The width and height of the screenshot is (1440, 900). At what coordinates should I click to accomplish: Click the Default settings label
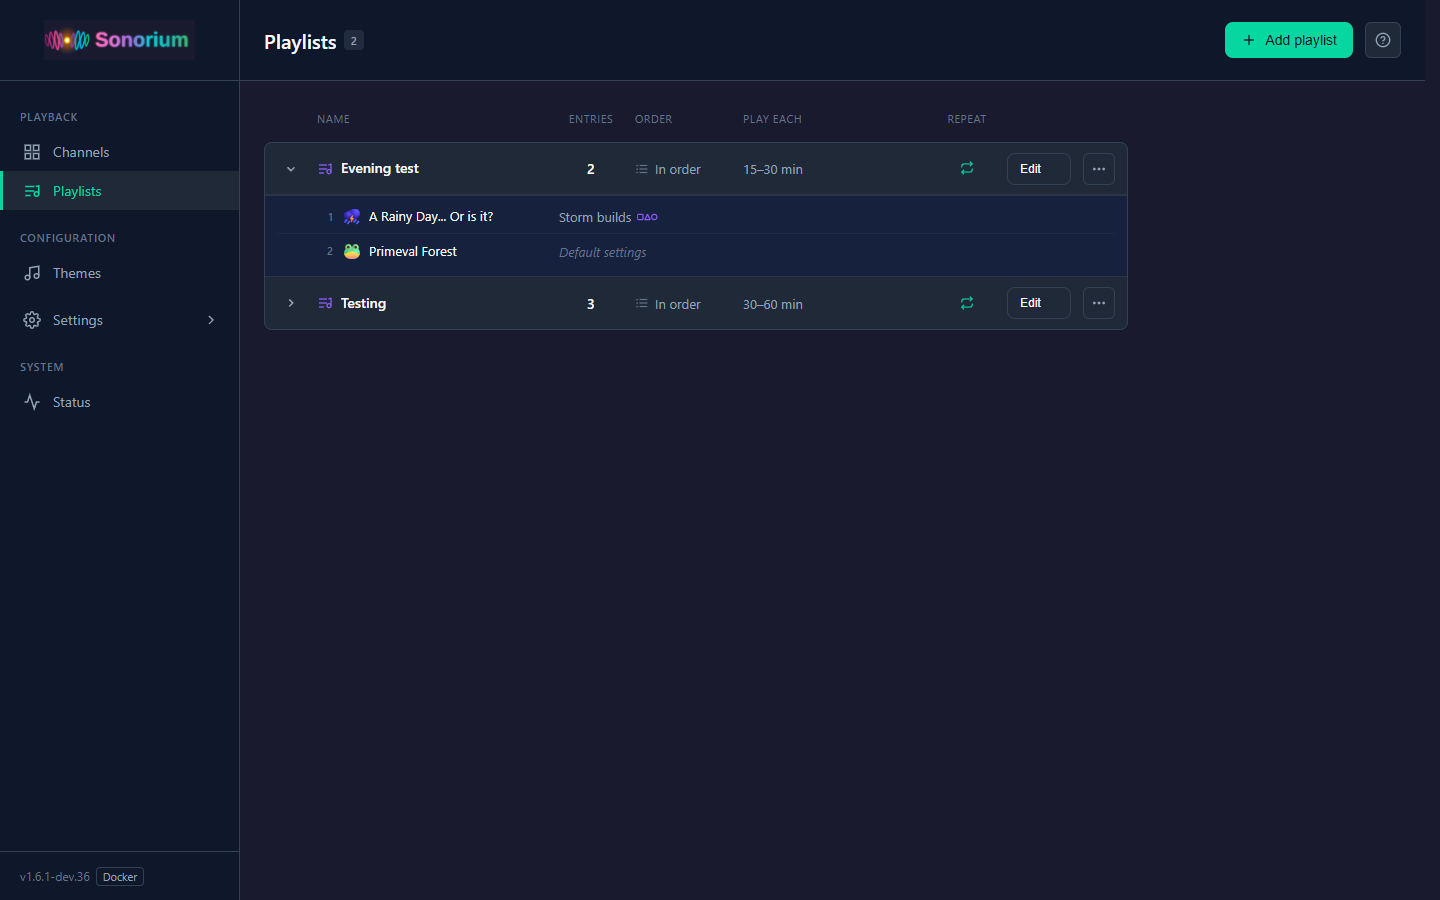click(603, 252)
